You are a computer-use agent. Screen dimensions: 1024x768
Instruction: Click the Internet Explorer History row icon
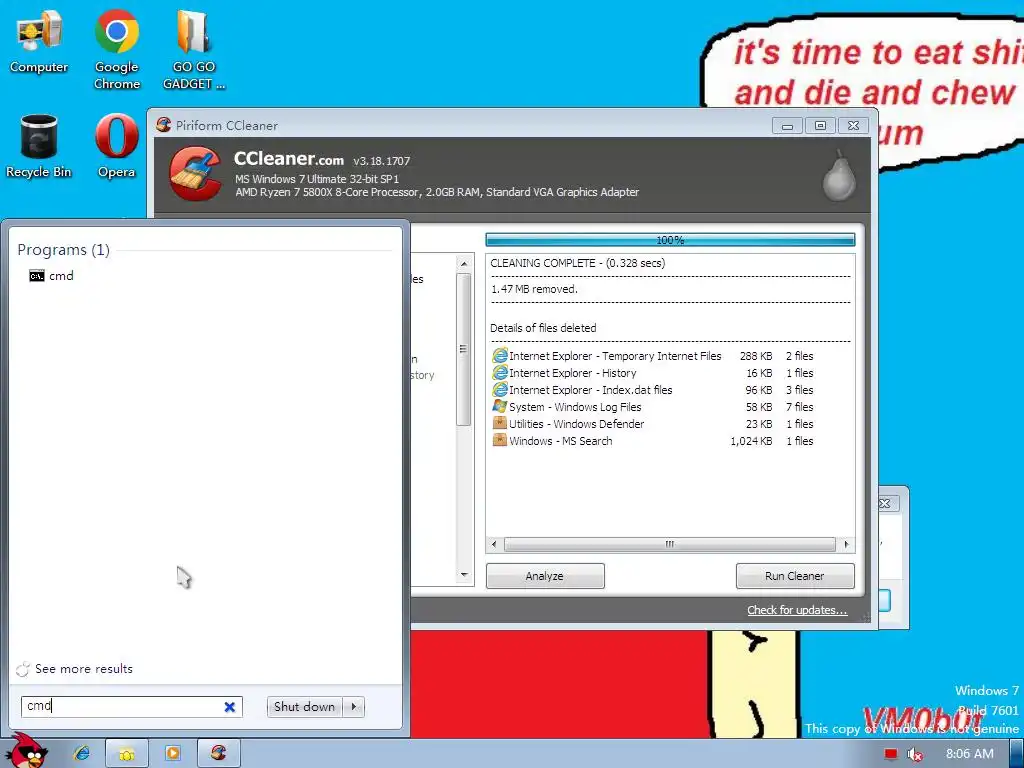(x=500, y=372)
